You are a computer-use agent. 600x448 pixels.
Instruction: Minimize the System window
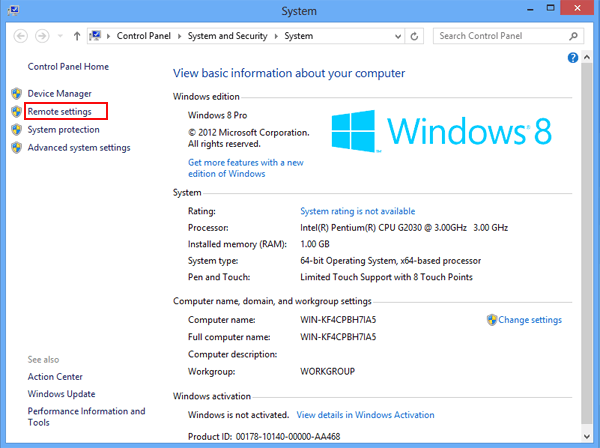[x=530, y=9]
